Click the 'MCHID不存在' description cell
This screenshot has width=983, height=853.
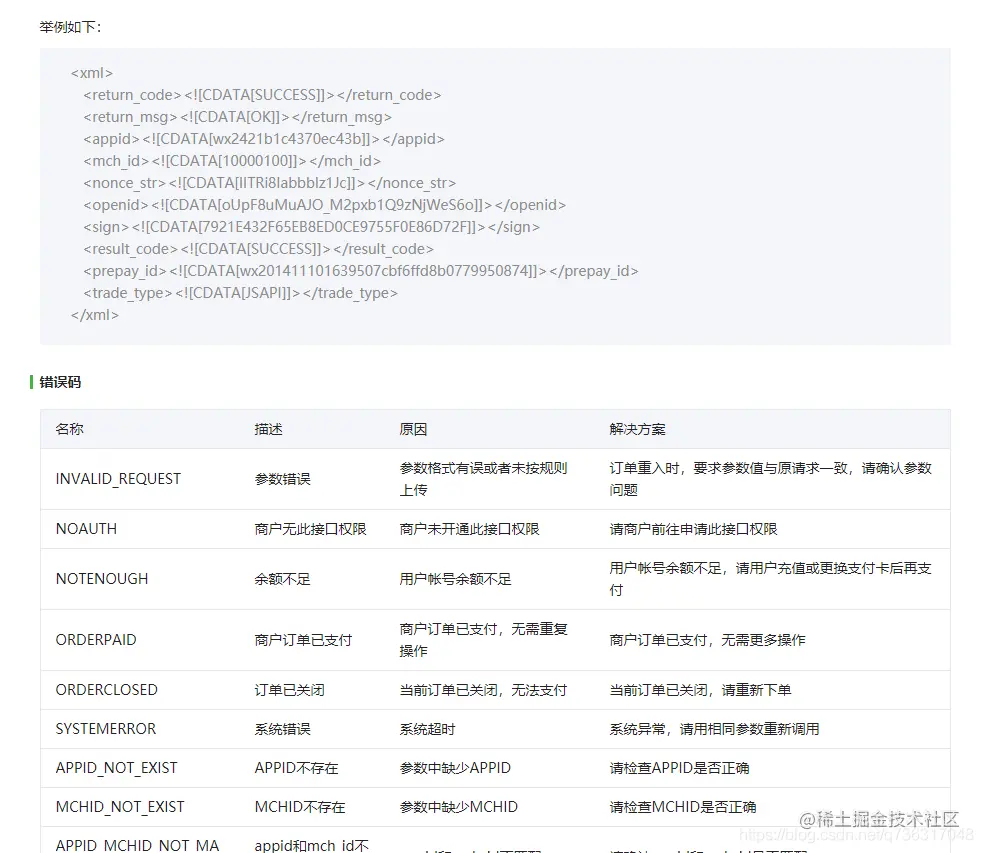point(300,807)
